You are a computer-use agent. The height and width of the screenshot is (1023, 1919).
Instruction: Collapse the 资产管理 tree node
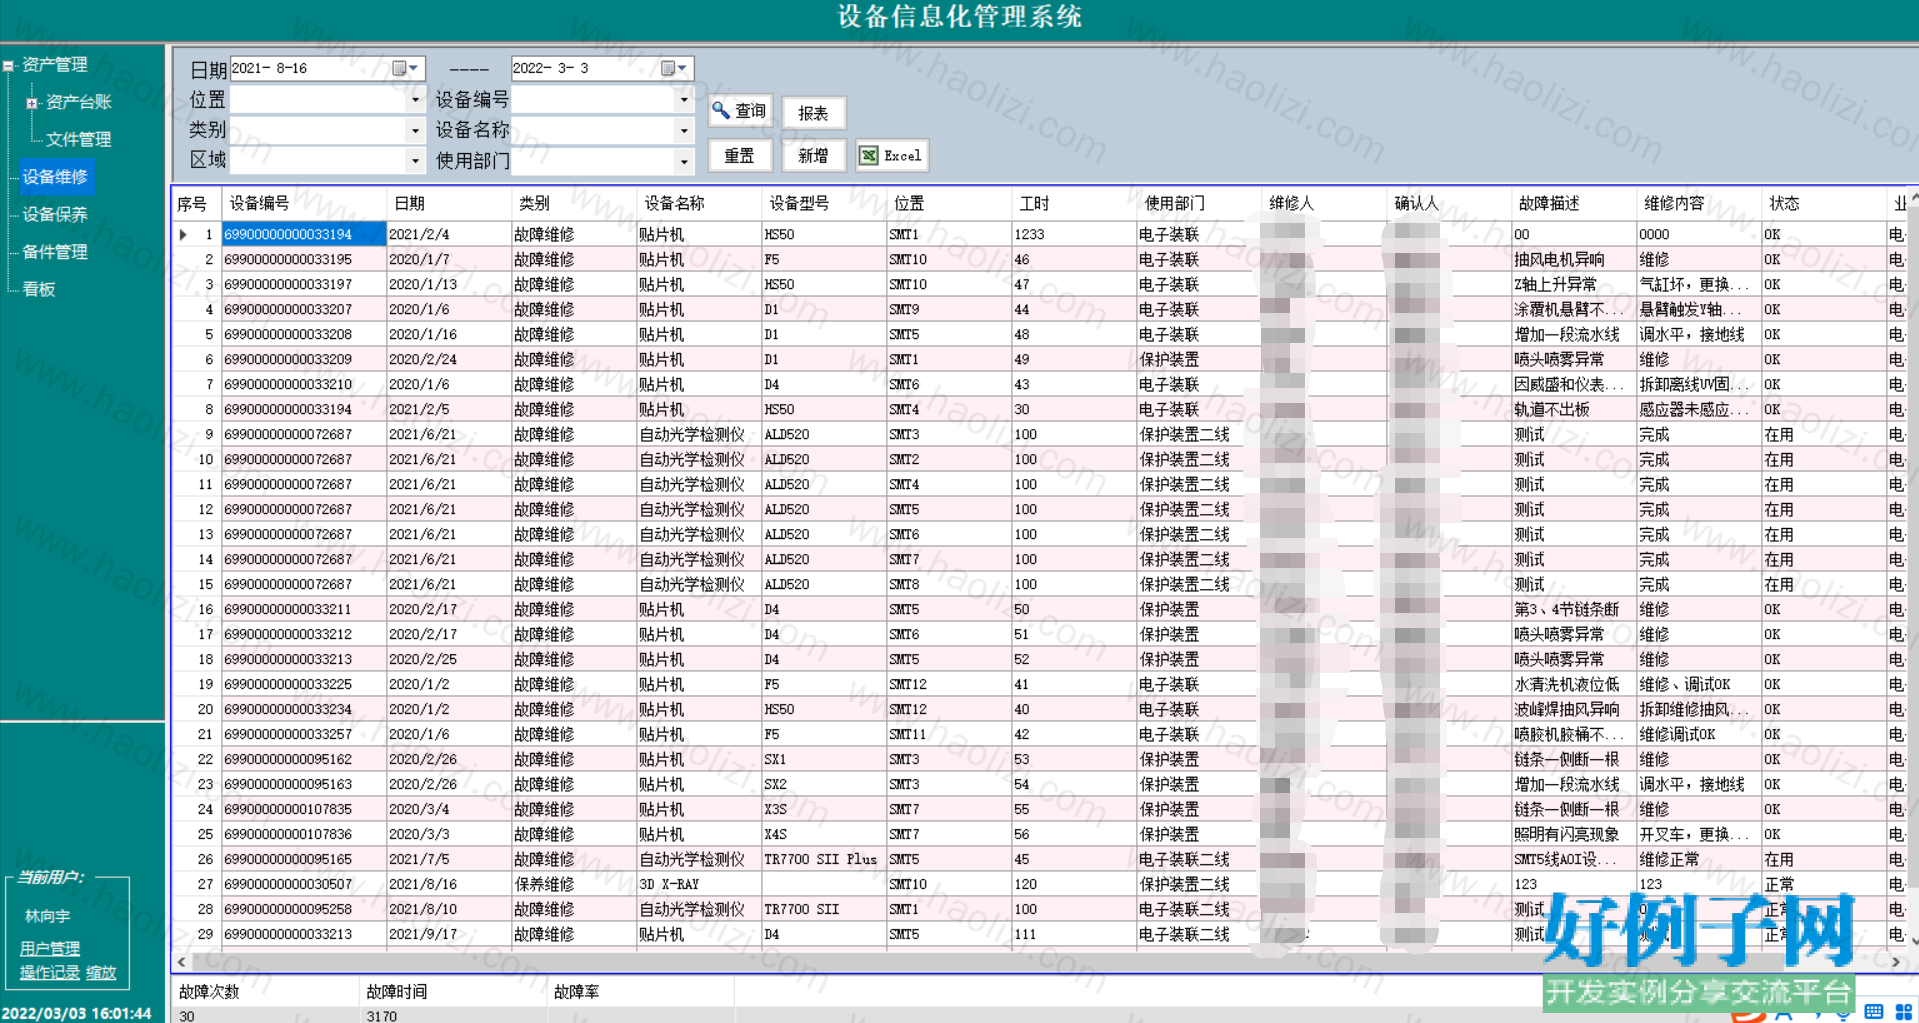8,66
